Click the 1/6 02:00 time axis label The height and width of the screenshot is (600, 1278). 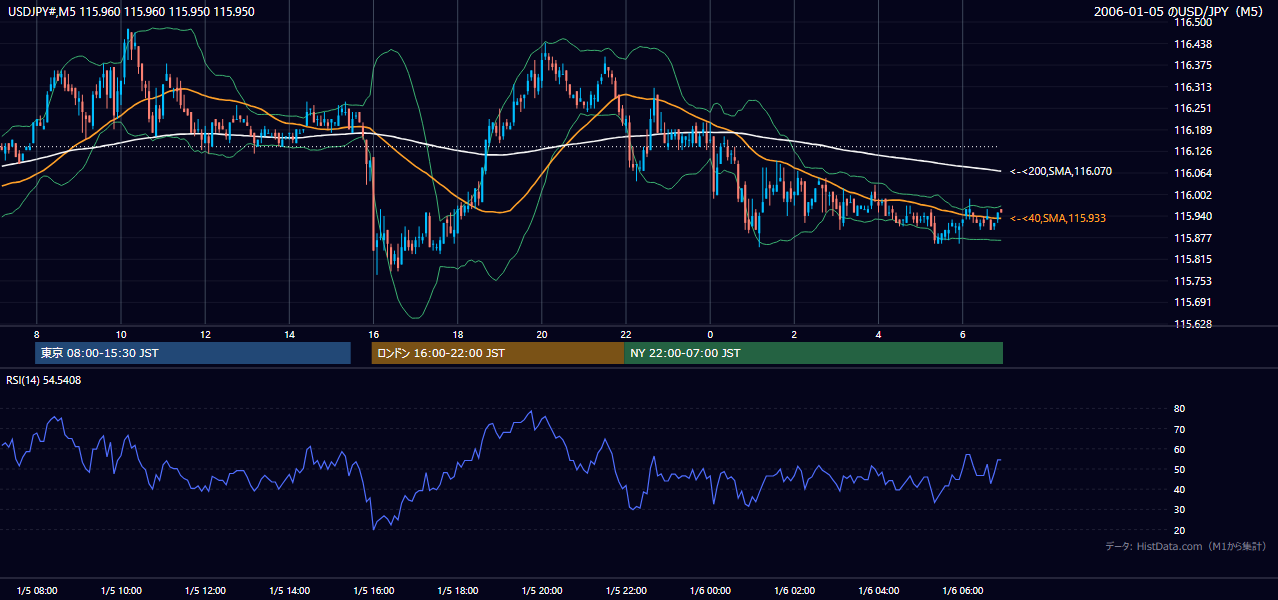(x=794, y=590)
